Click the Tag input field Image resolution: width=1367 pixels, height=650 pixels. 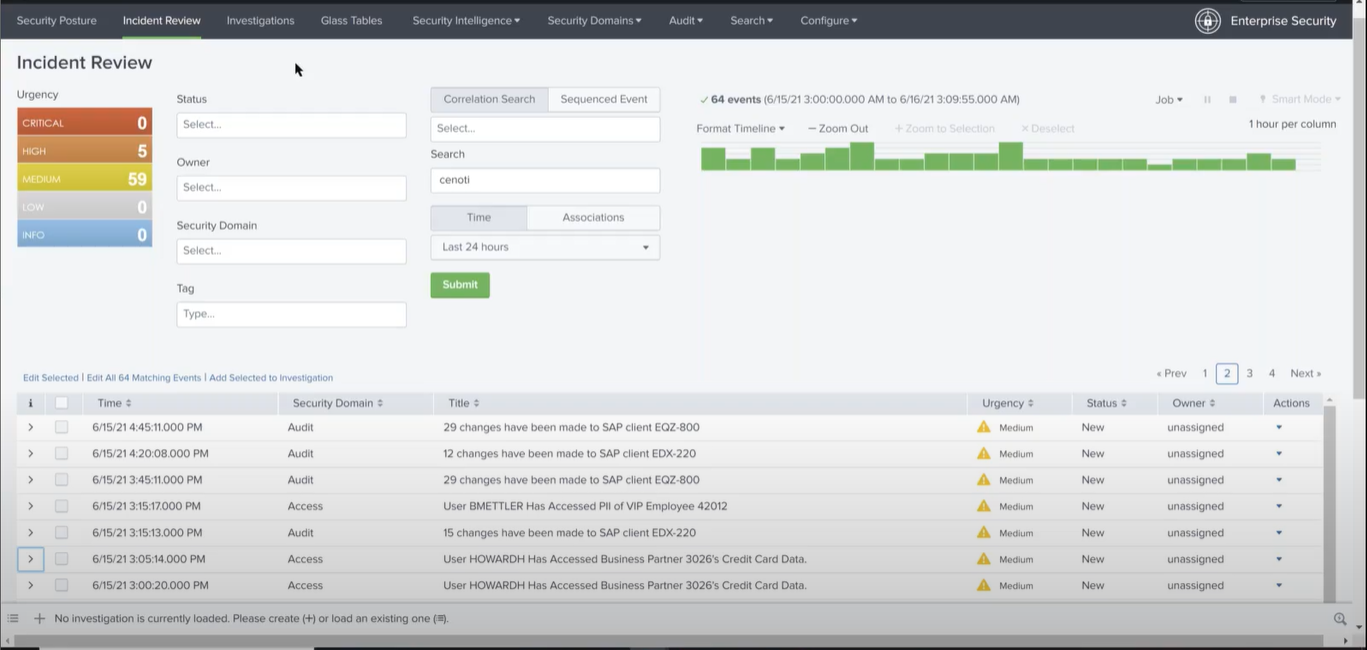point(292,314)
